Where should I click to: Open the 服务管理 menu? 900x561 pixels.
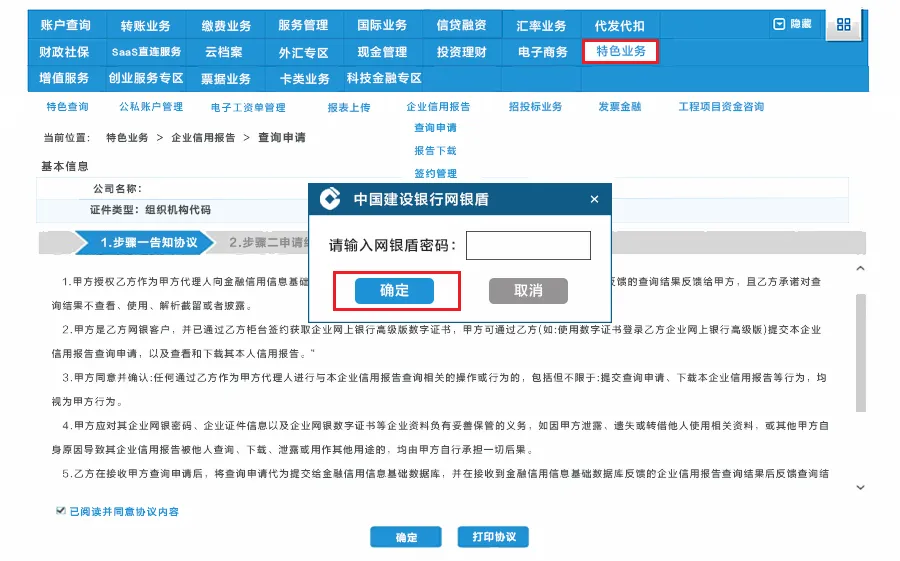[303, 25]
